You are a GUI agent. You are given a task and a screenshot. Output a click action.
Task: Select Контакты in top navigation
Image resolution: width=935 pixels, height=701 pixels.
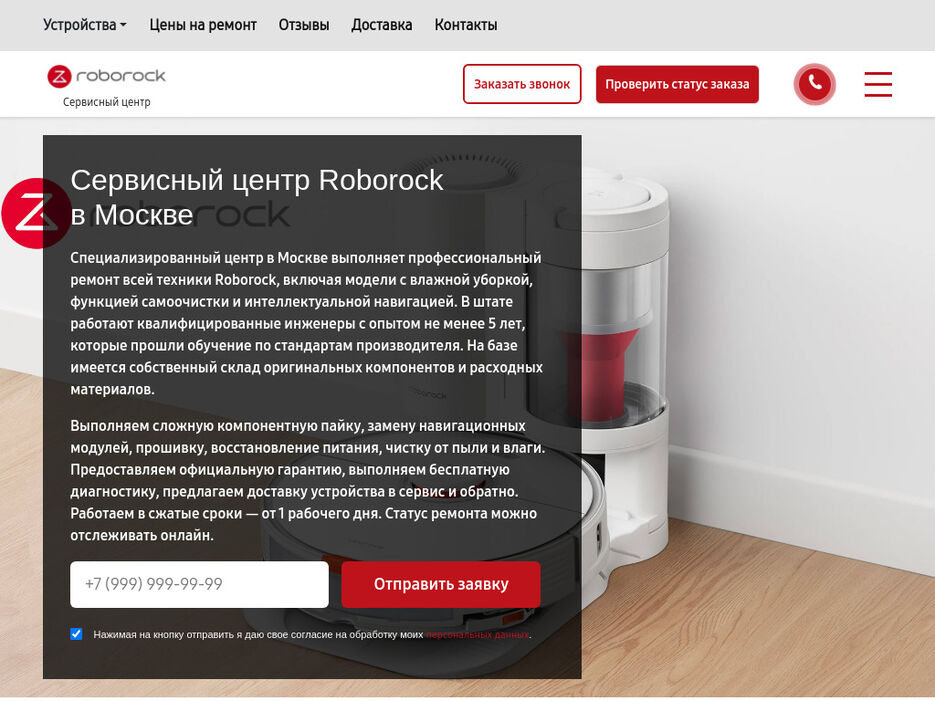click(466, 25)
